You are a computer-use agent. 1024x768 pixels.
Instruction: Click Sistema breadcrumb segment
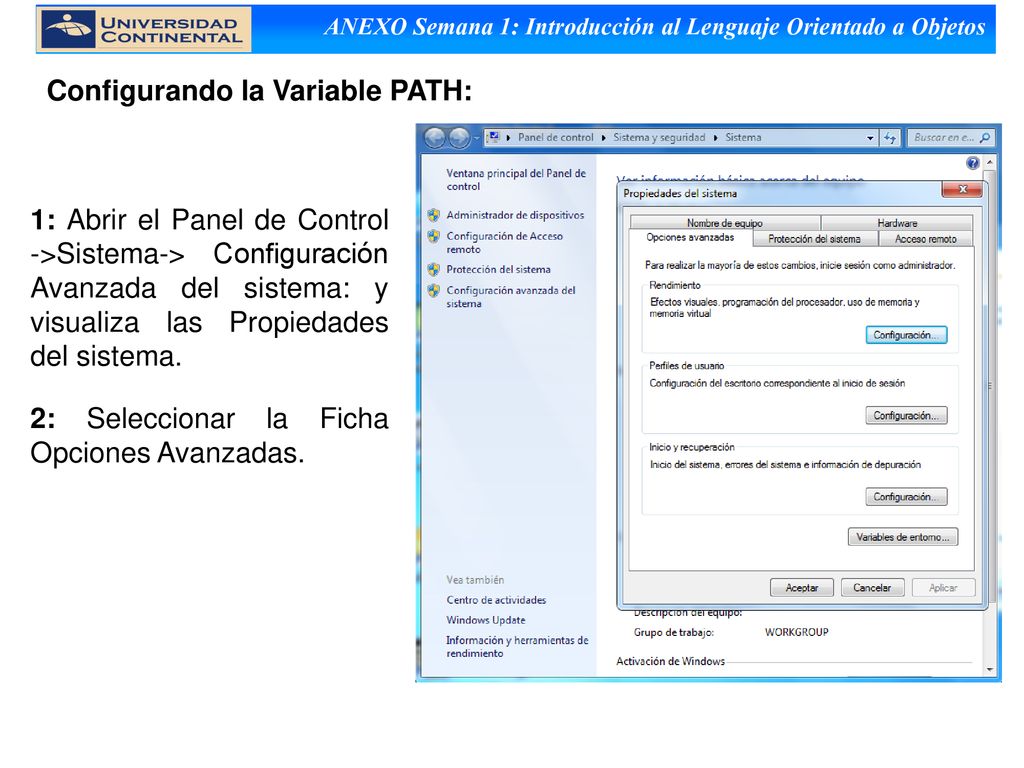point(743,138)
